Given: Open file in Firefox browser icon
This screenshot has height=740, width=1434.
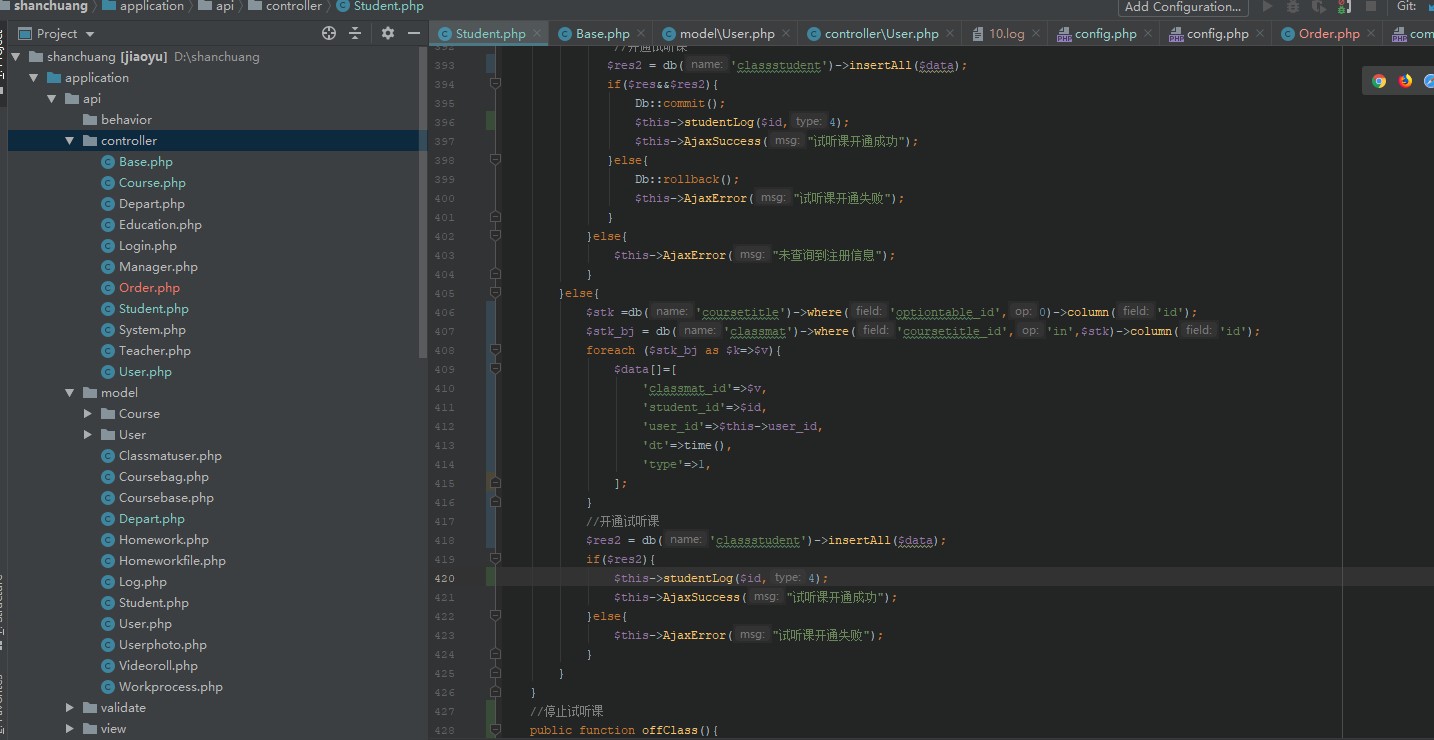Looking at the screenshot, I should [x=1405, y=81].
